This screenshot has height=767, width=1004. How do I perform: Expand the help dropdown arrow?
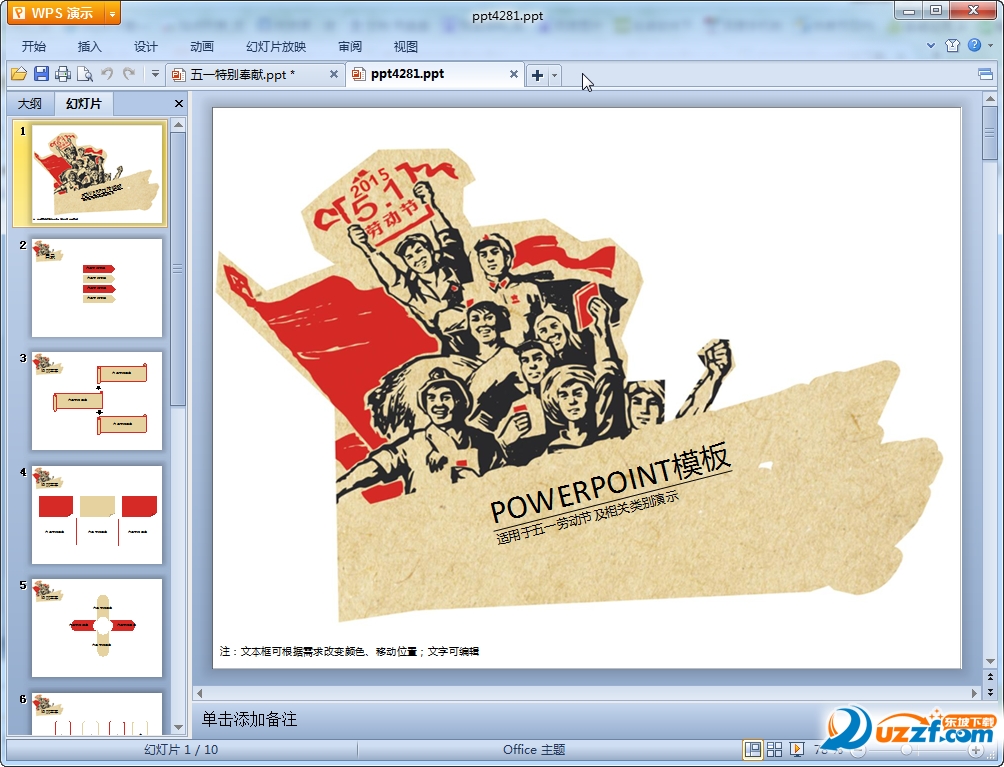991,45
